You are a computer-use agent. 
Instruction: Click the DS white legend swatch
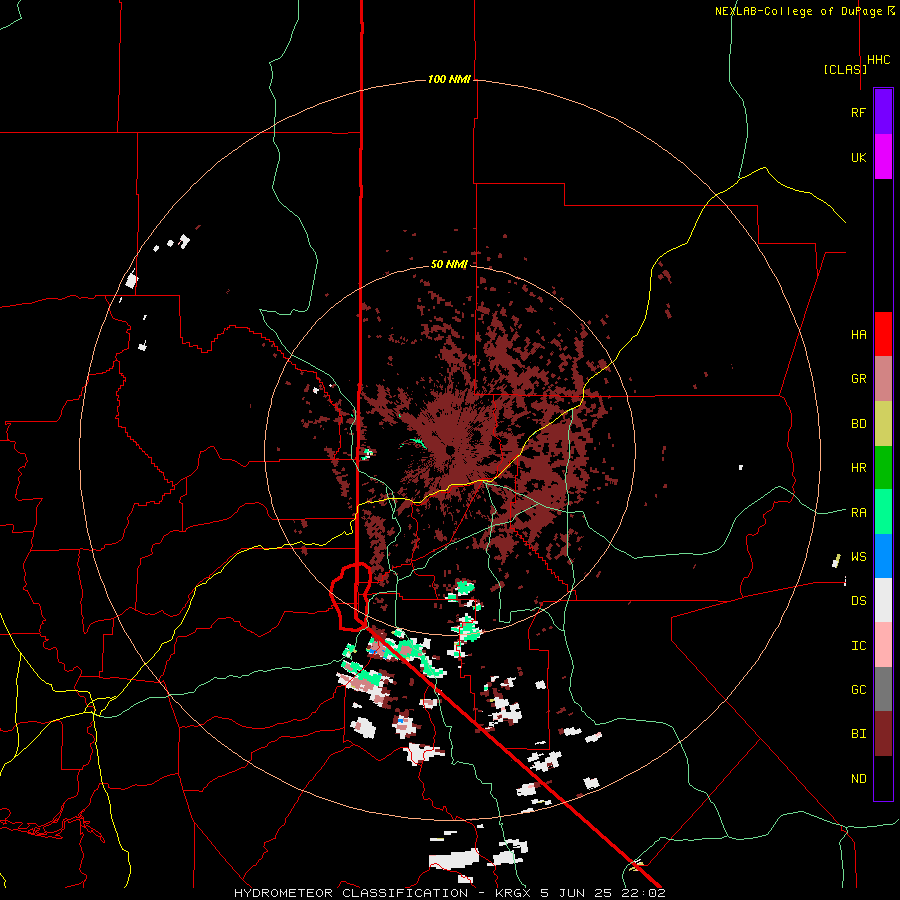pos(883,600)
